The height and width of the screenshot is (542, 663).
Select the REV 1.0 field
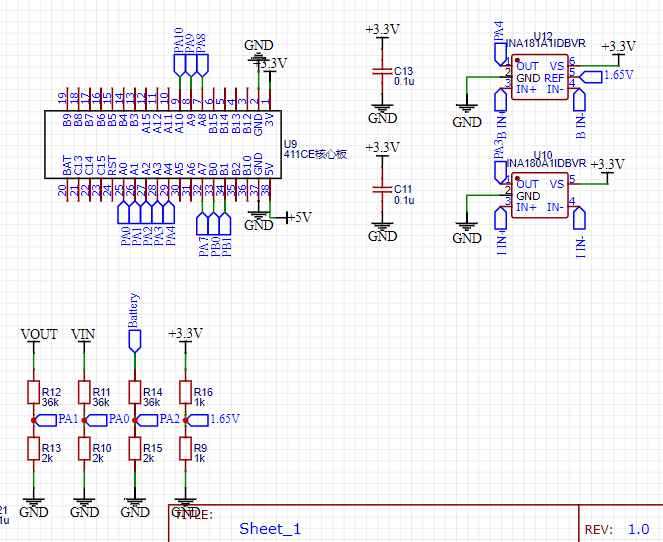(x=618, y=529)
